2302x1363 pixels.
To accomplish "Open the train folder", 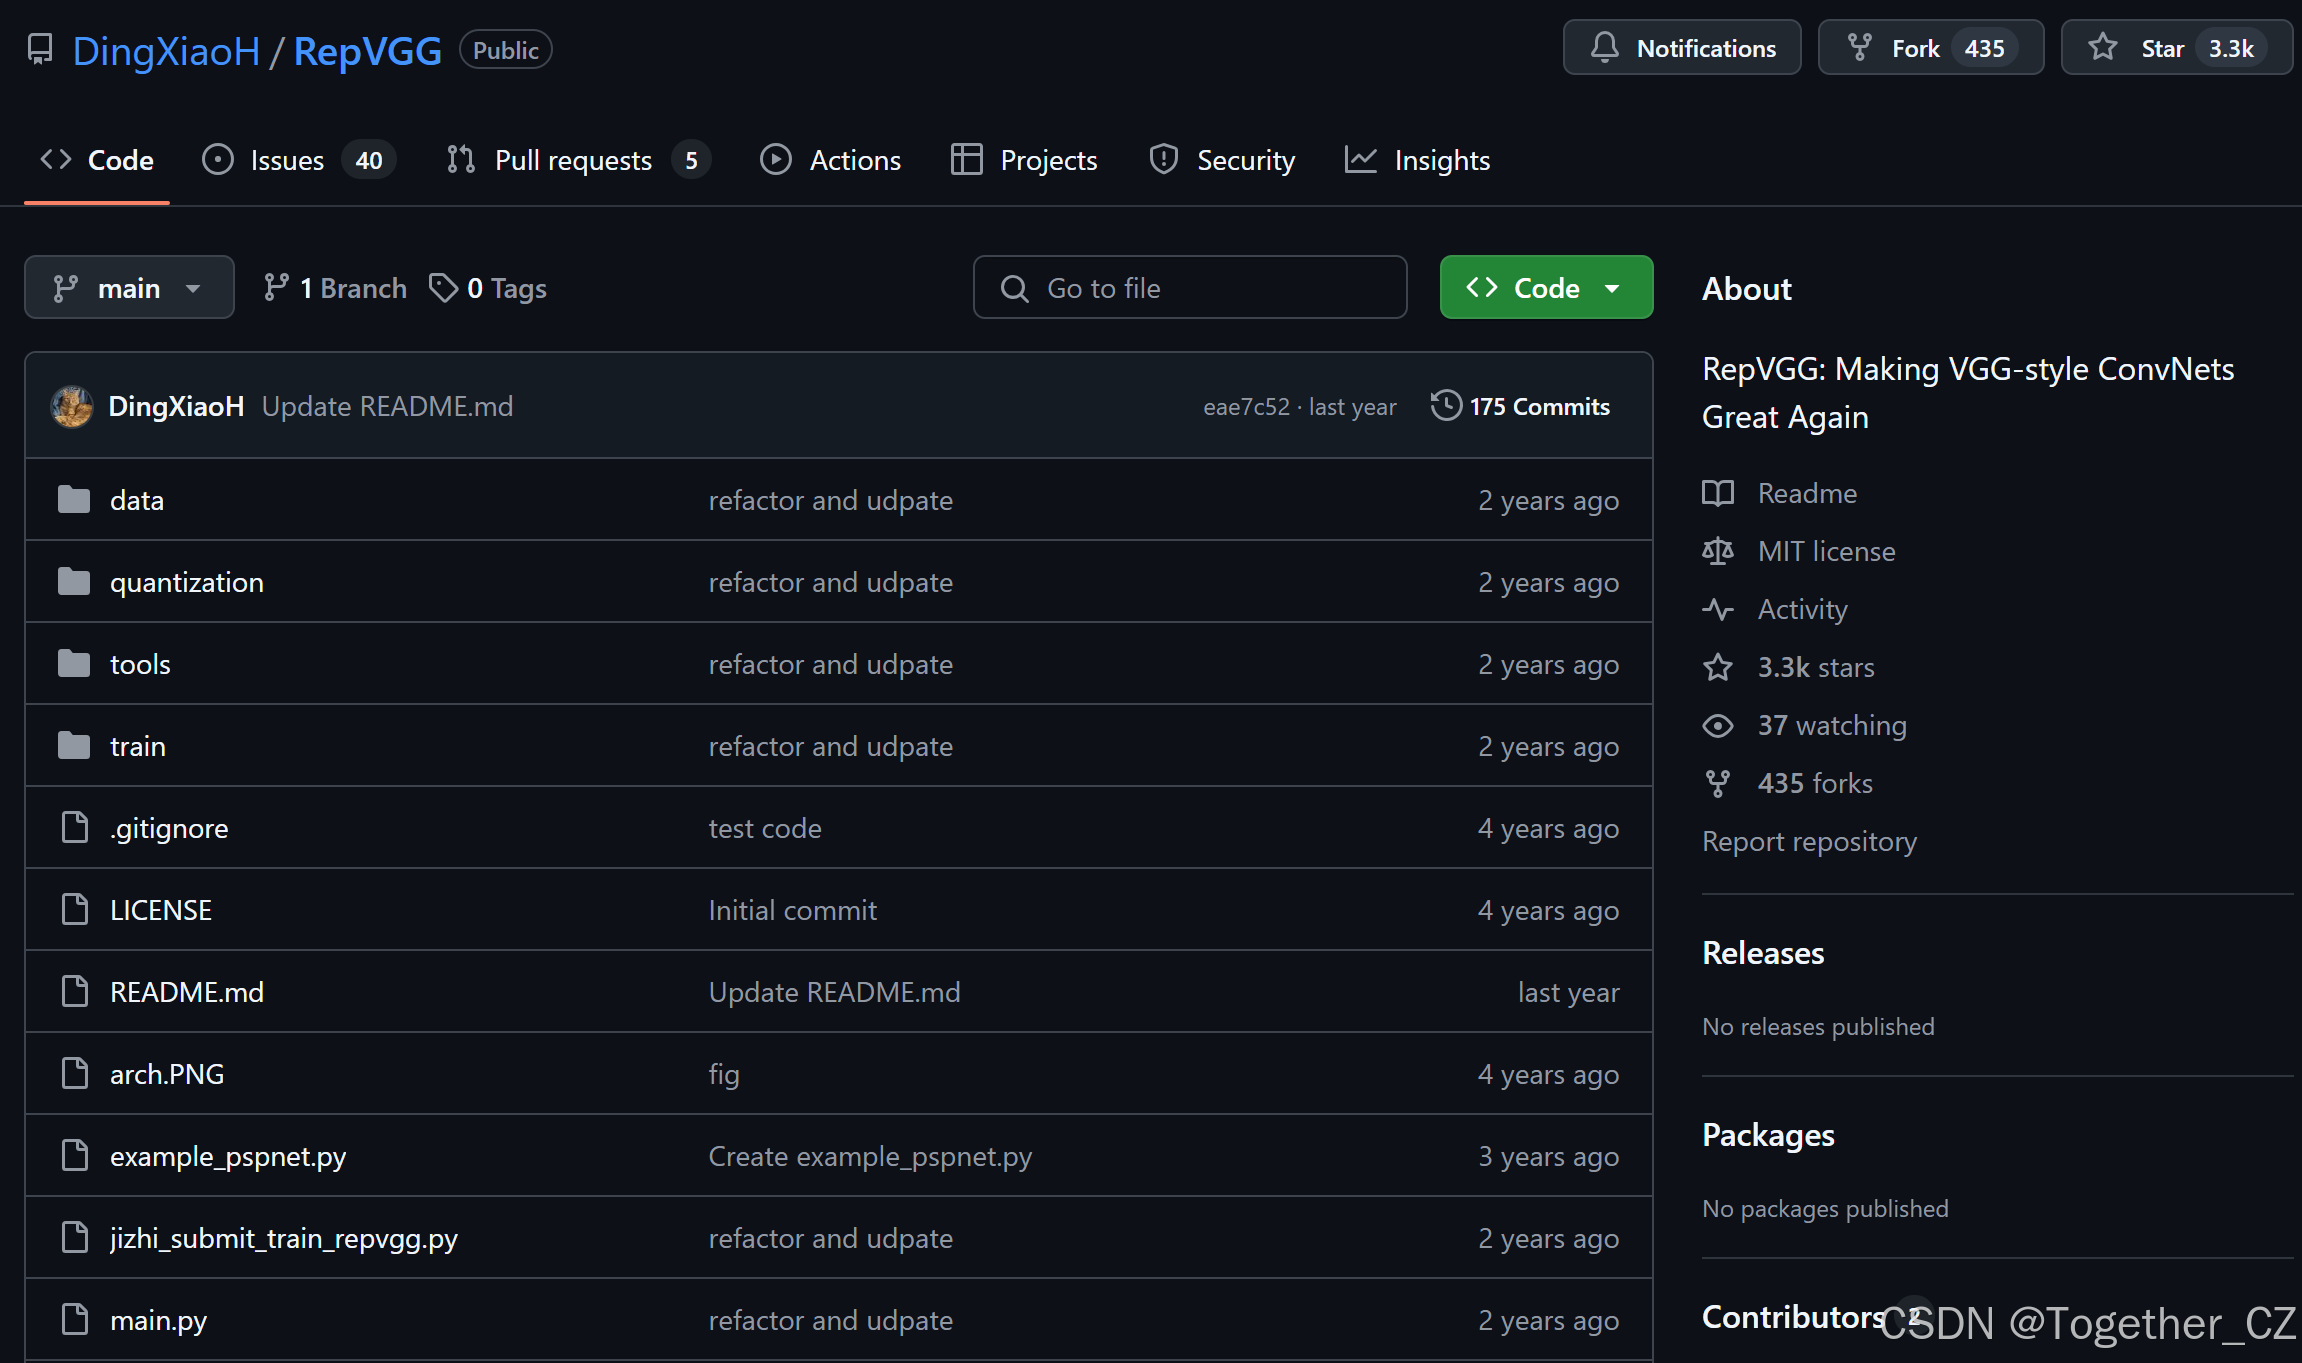I will (138, 746).
